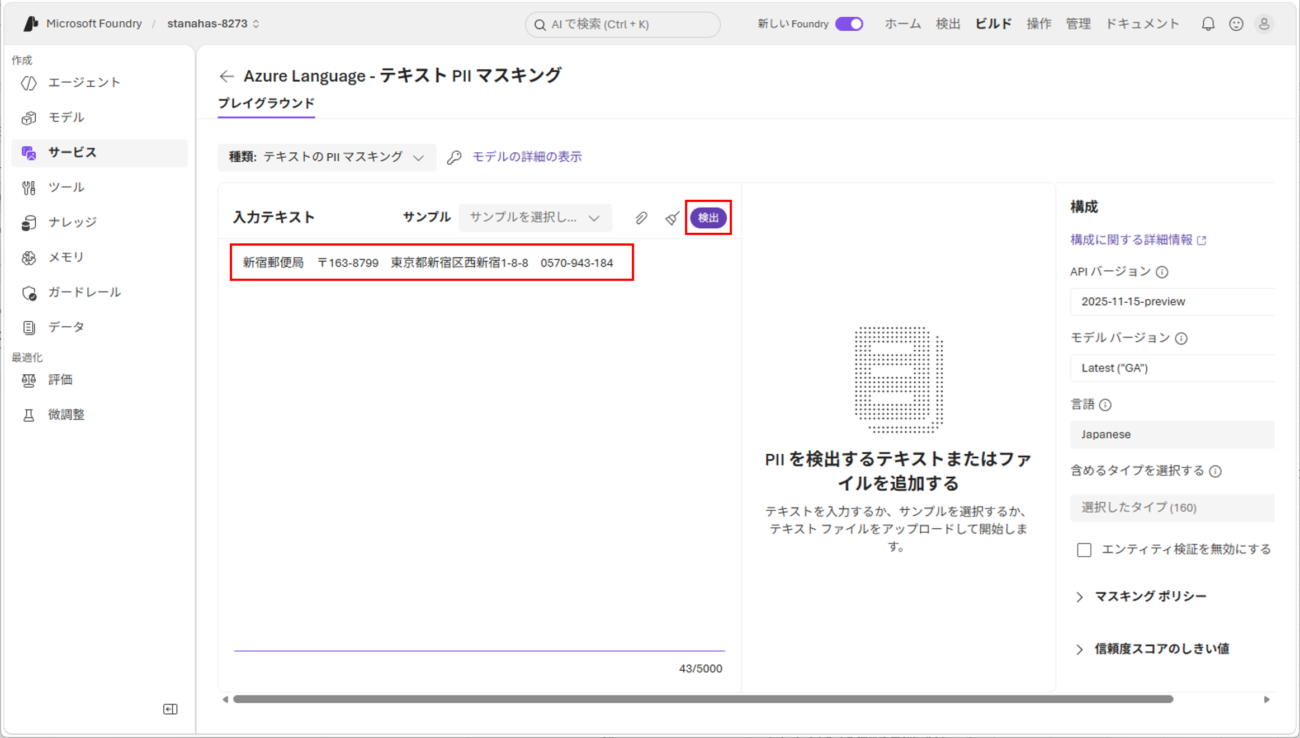
Task: Open the 微調整 flask icon
Action: tap(29, 414)
